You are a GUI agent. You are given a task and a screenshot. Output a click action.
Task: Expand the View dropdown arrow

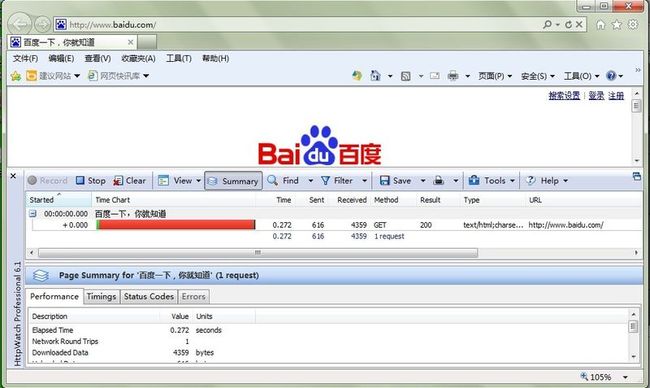[198, 181]
